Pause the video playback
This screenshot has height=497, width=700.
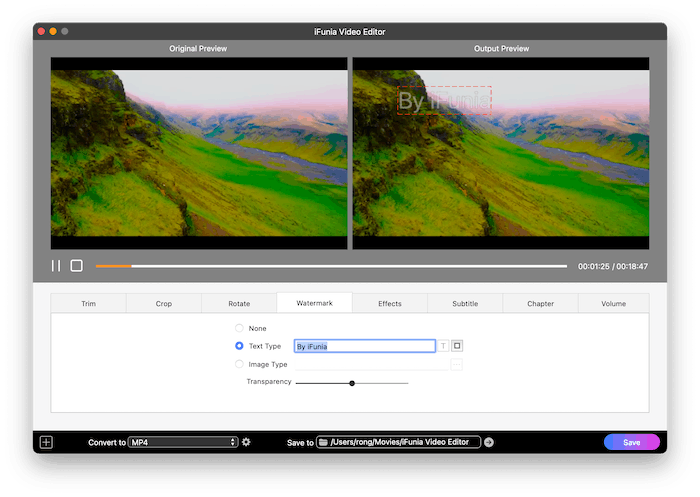[x=56, y=266]
